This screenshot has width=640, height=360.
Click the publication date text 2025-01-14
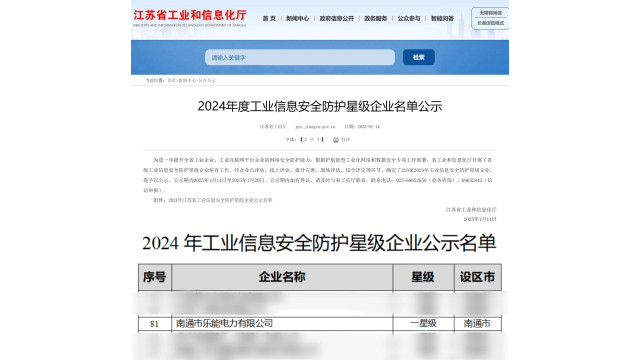tap(369, 127)
